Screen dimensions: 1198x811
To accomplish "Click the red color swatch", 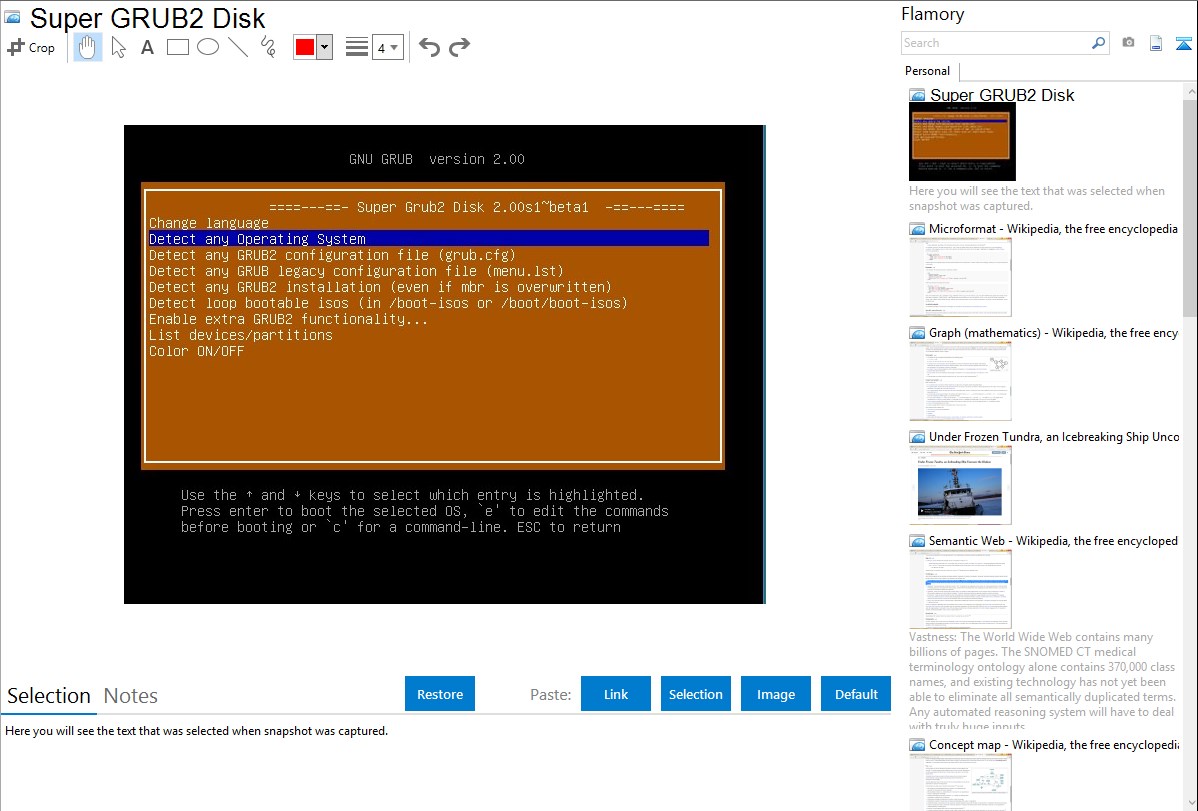I will 305,47.
